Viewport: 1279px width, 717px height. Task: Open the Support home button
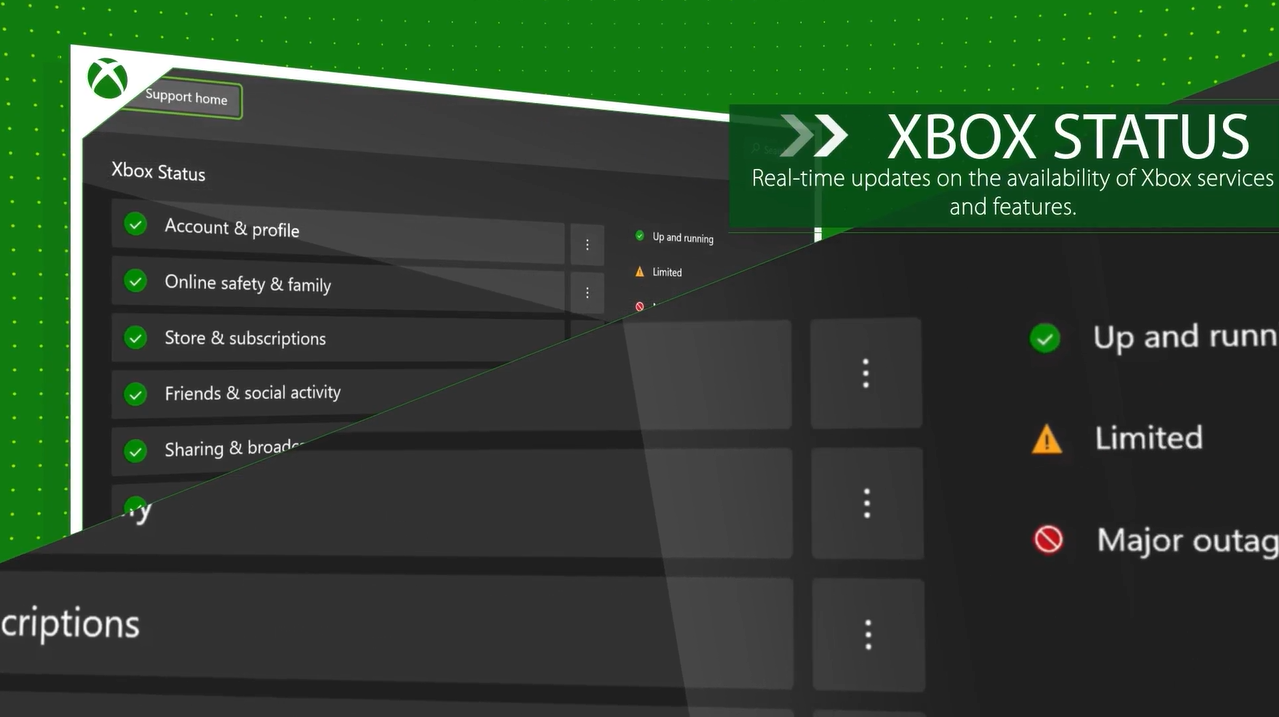[186, 98]
